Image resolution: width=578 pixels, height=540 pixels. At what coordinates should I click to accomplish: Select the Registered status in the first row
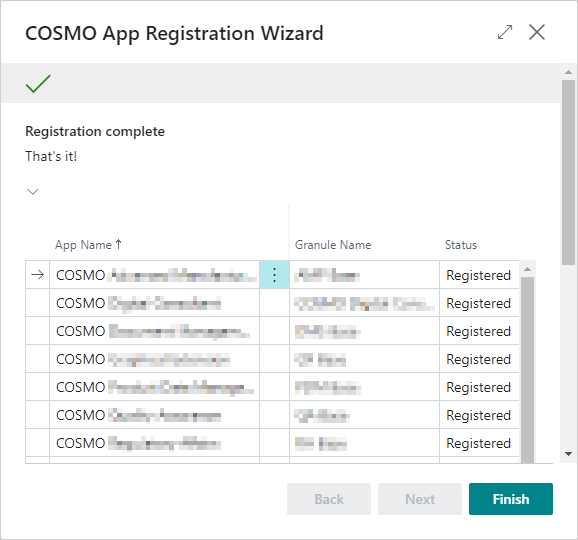point(478,275)
